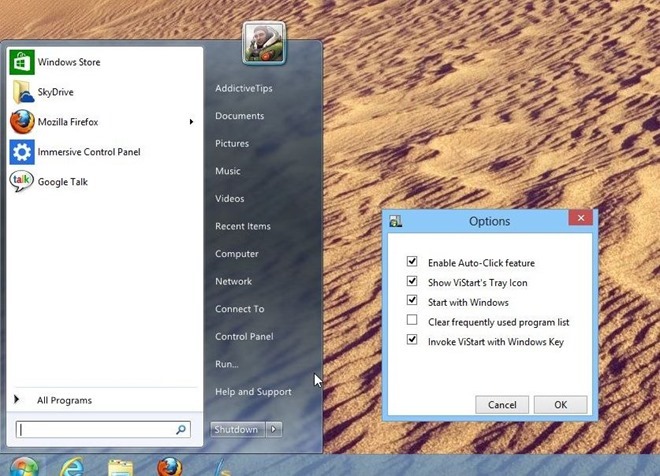
Task: Open the SkyDrive folder icon
Action: pyautogui.click(x=23, y=92)
